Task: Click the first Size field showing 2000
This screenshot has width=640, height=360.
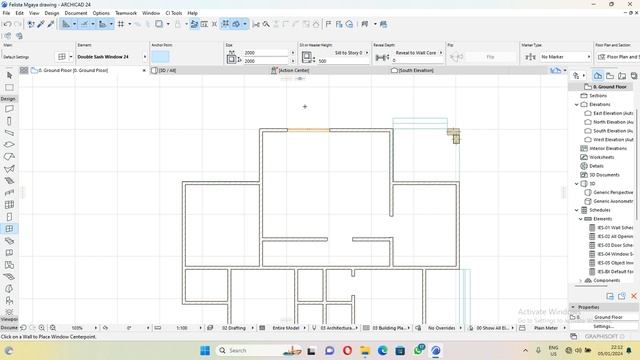Action: tap(267, 53)
